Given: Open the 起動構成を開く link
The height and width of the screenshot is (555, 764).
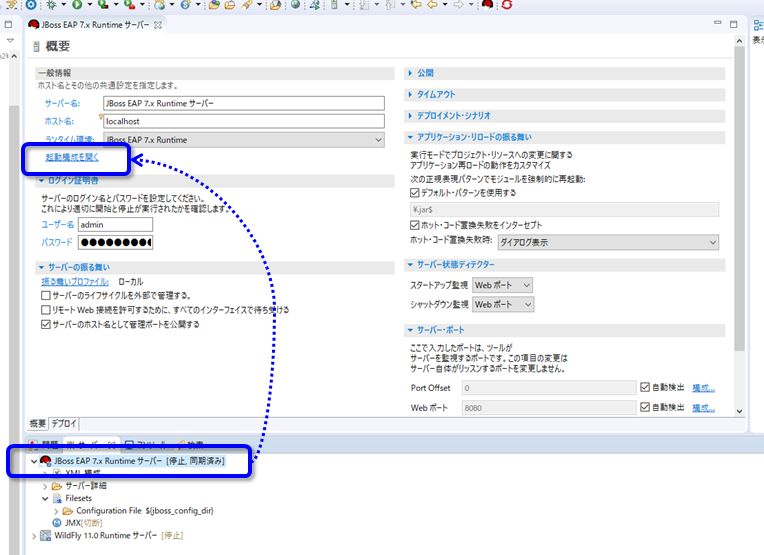Looking at the screenshot, I should (72, 157).
